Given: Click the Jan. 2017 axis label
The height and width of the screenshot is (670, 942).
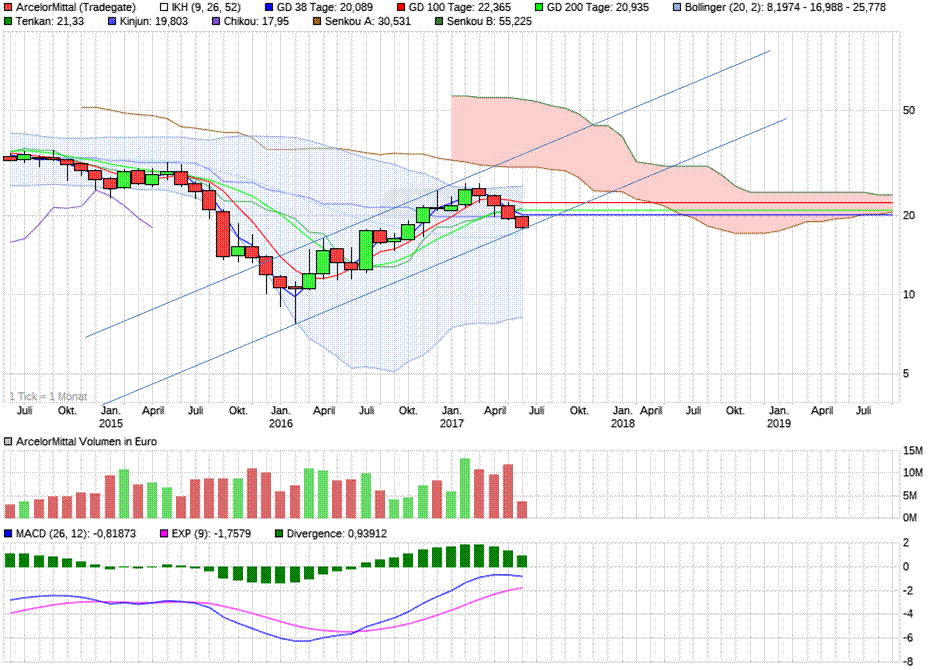Looking at the screenshot, I should [453, 415].
